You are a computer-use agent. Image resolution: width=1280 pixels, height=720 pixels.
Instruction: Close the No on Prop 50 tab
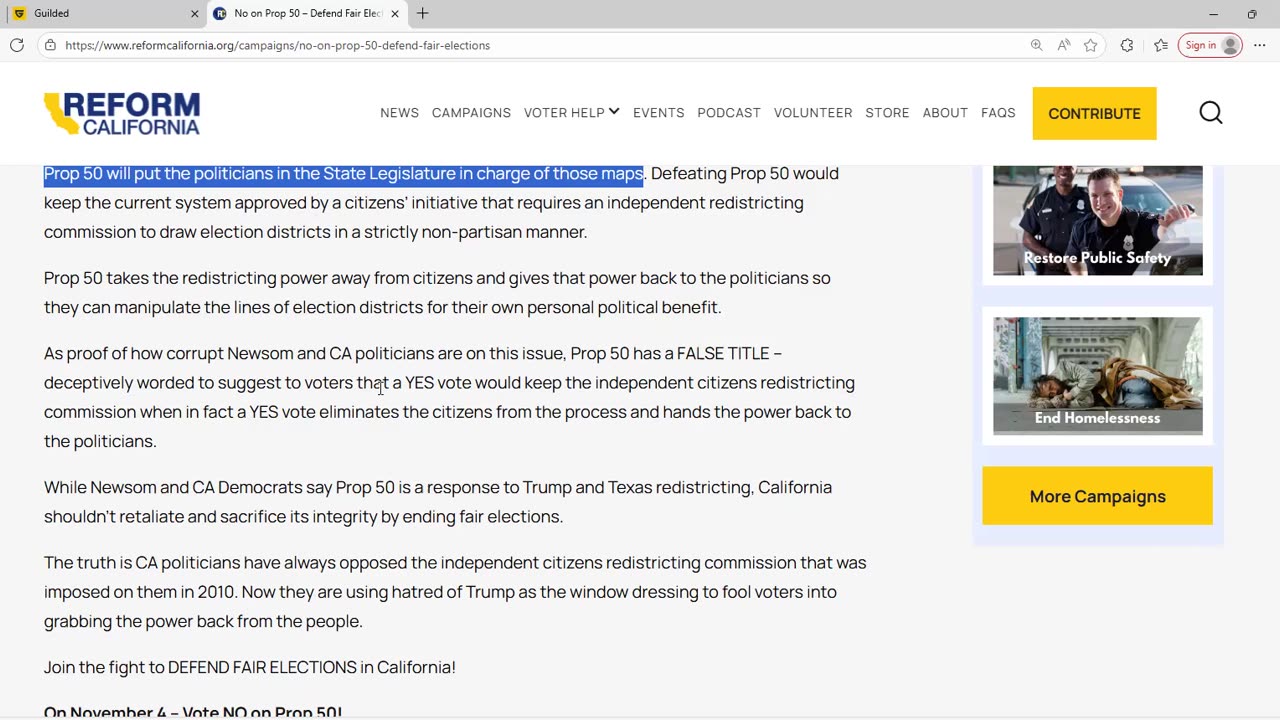point(395,13)
